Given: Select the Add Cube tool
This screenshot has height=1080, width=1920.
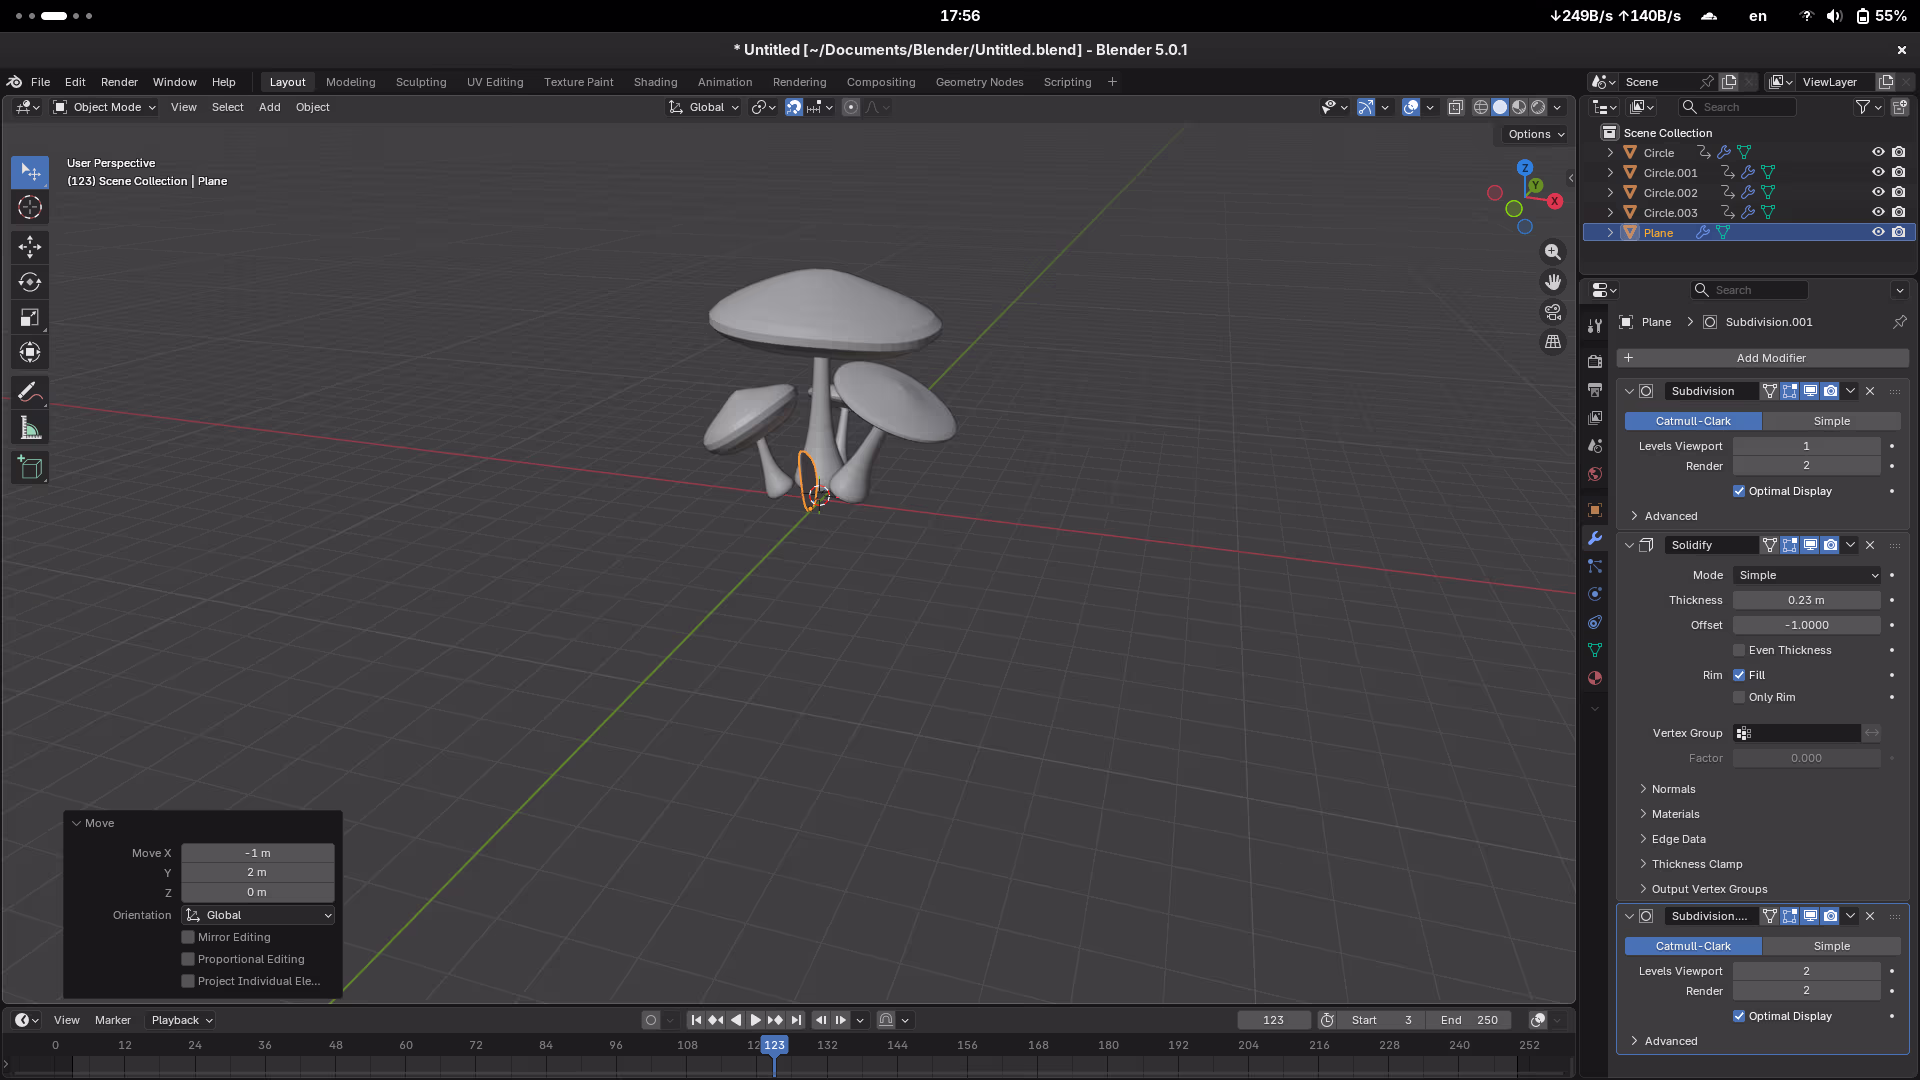Looking at the screenshot, I should pos(30,467).
